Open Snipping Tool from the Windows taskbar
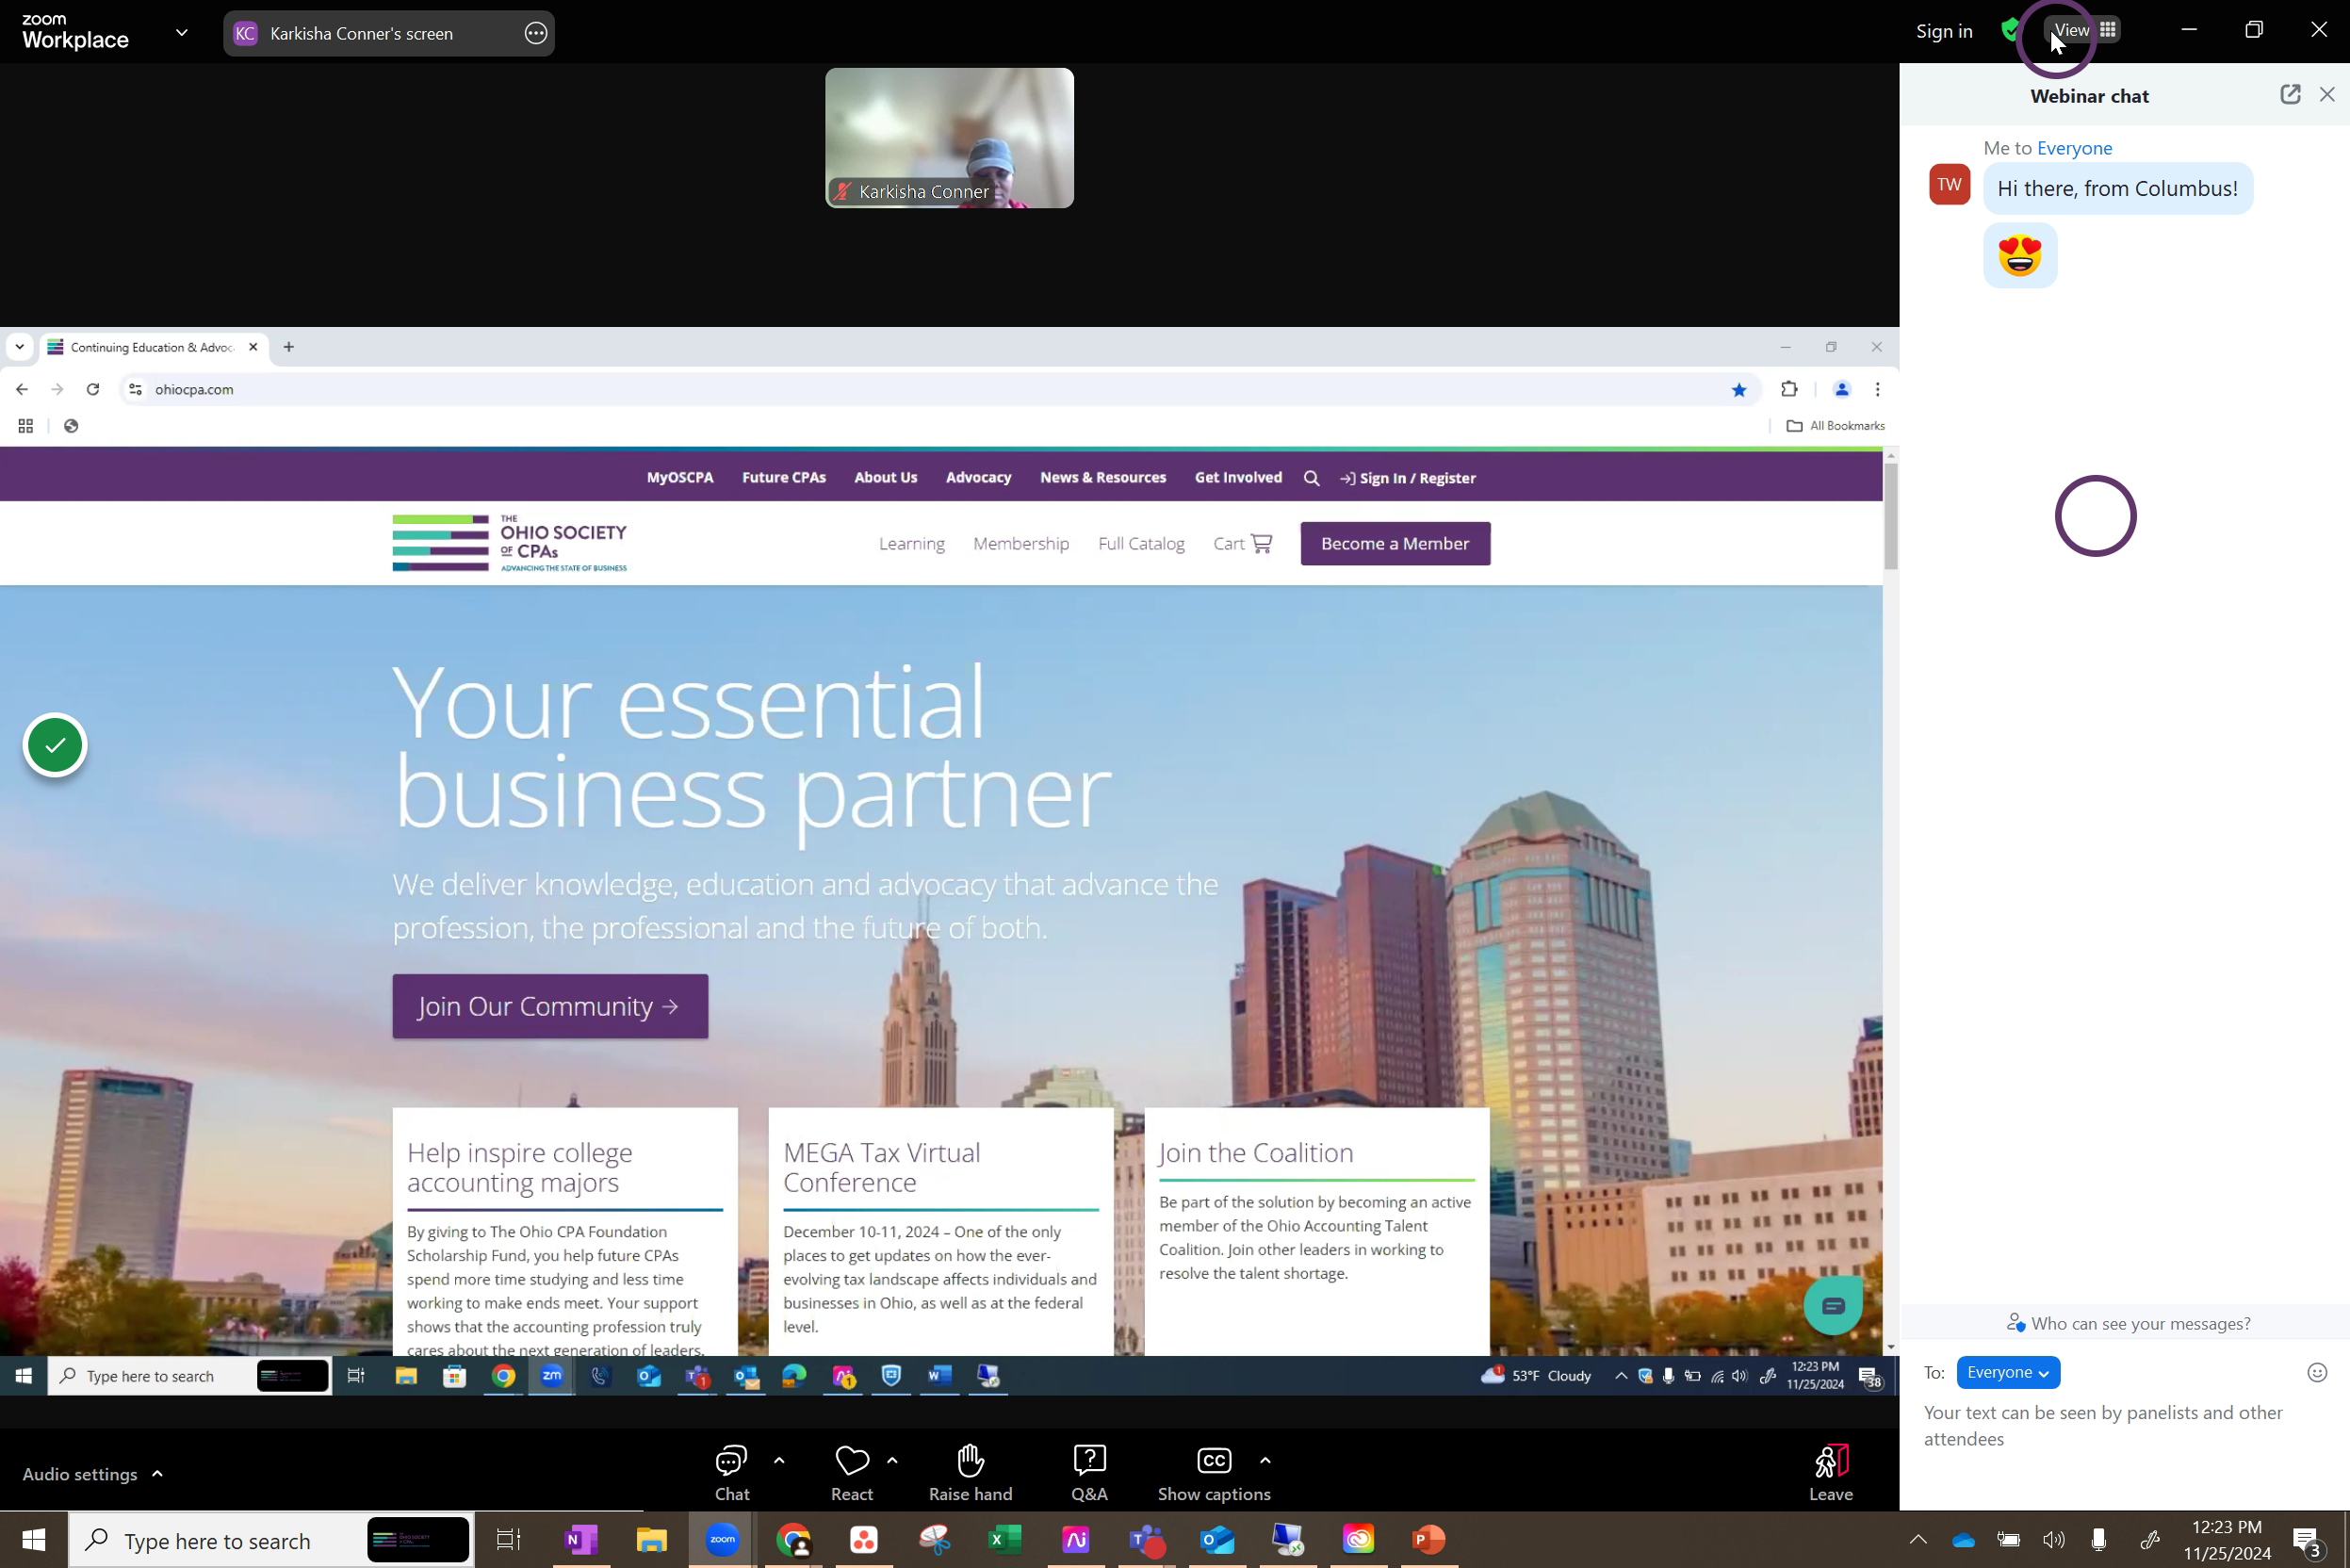Screen dimensions: 2350x1568 coord(934,1539)
